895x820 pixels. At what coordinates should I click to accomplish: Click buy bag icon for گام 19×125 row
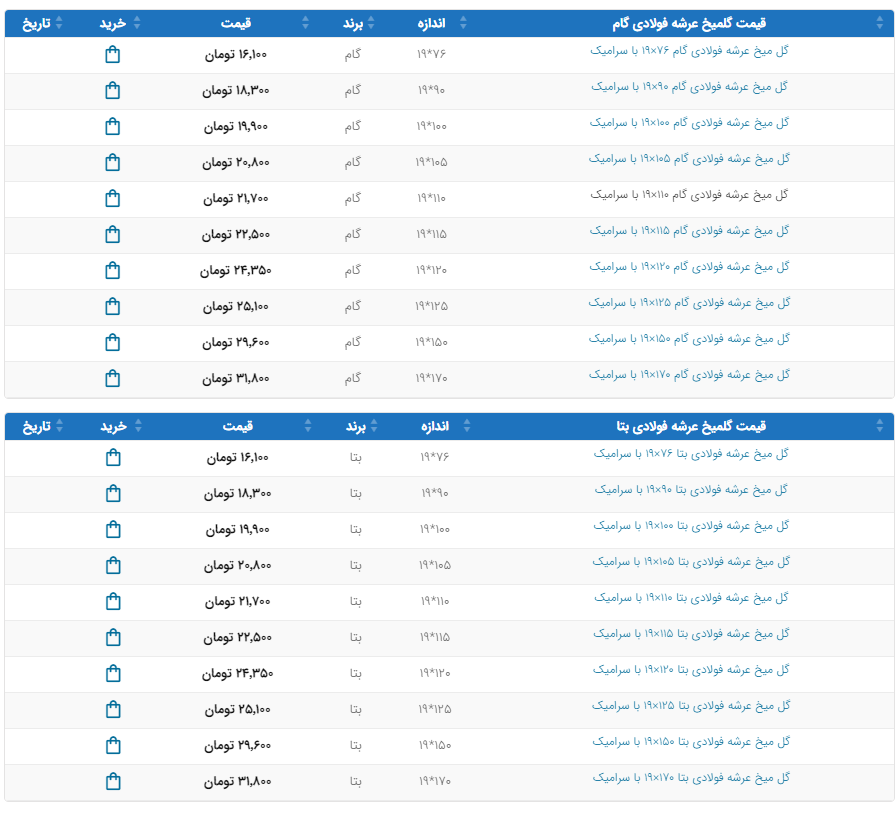[x=112, y=306]
